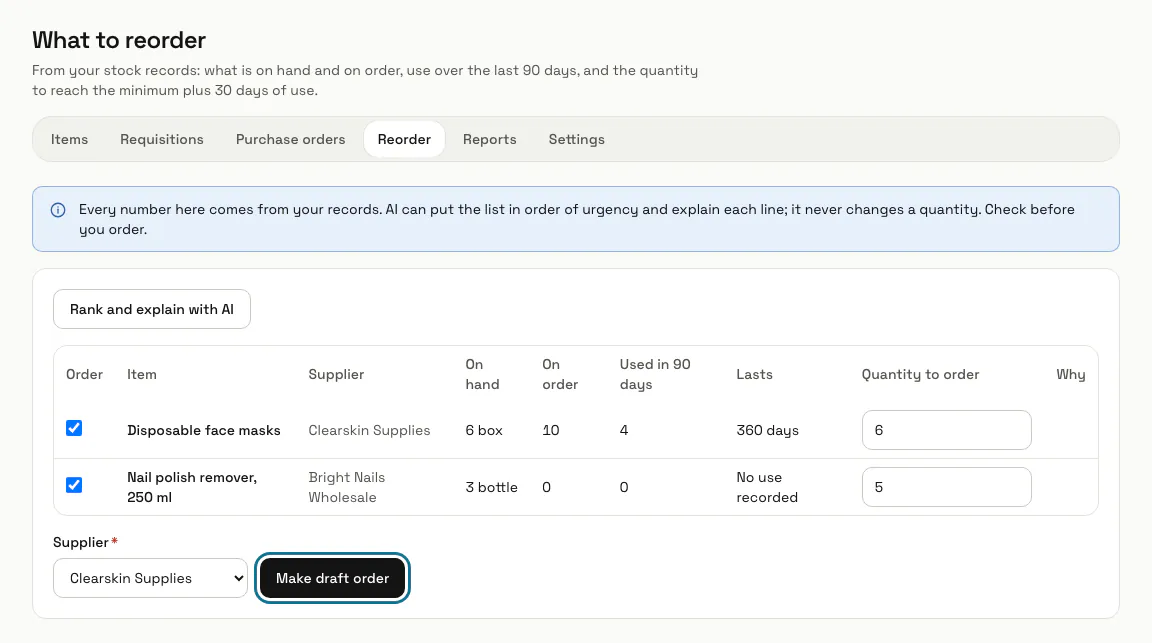
Task: Click the Used in 90 days column header
Action: 655,375
